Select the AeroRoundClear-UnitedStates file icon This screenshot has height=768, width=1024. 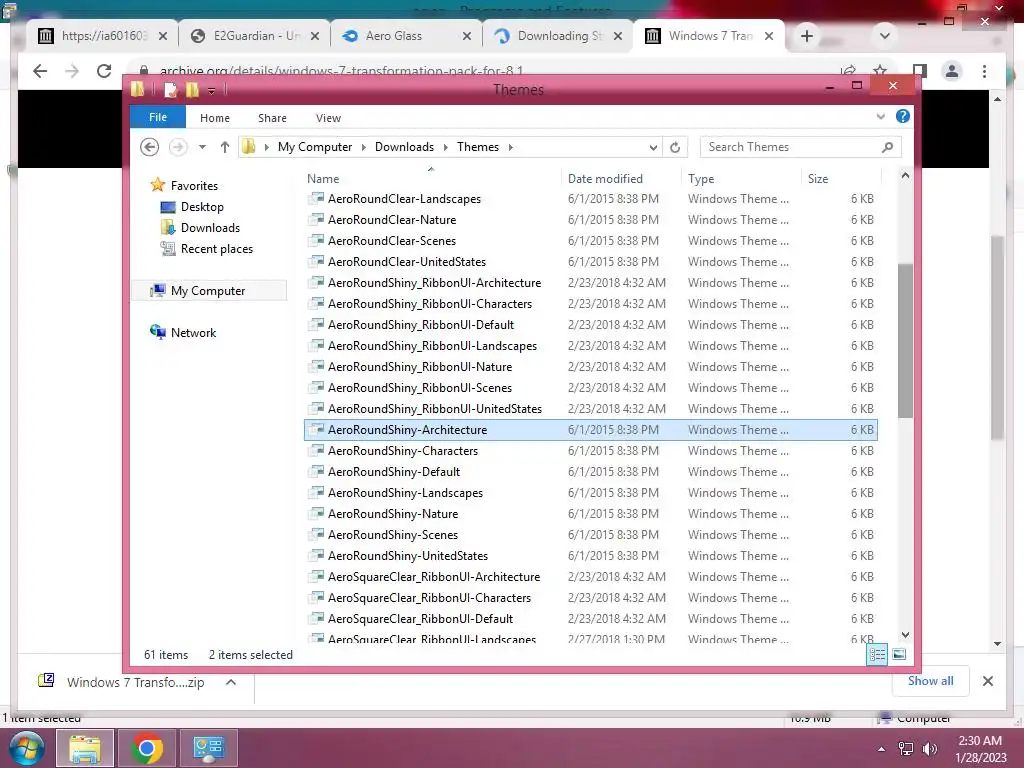(x=316, y=261)
